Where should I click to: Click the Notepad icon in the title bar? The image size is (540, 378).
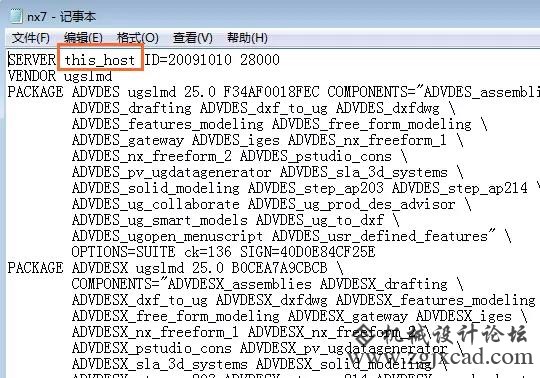pos(16,17)
